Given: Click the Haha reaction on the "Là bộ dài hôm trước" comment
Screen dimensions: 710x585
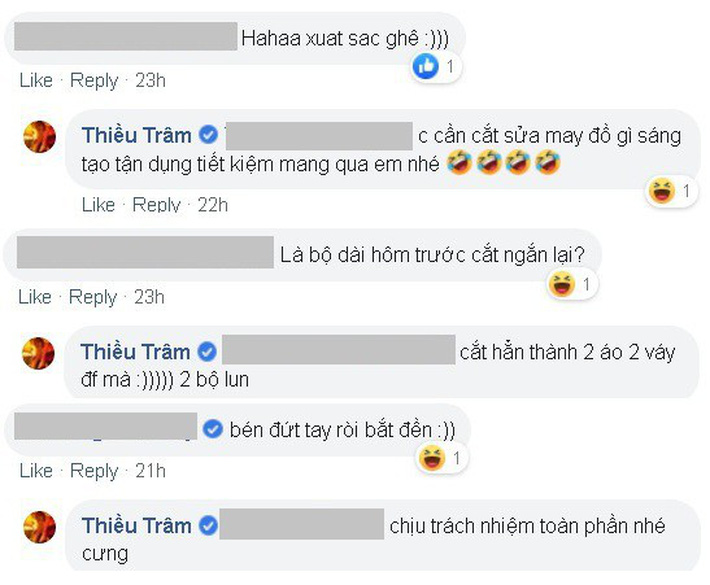Looking at the screenshot, I should [563, 285].
